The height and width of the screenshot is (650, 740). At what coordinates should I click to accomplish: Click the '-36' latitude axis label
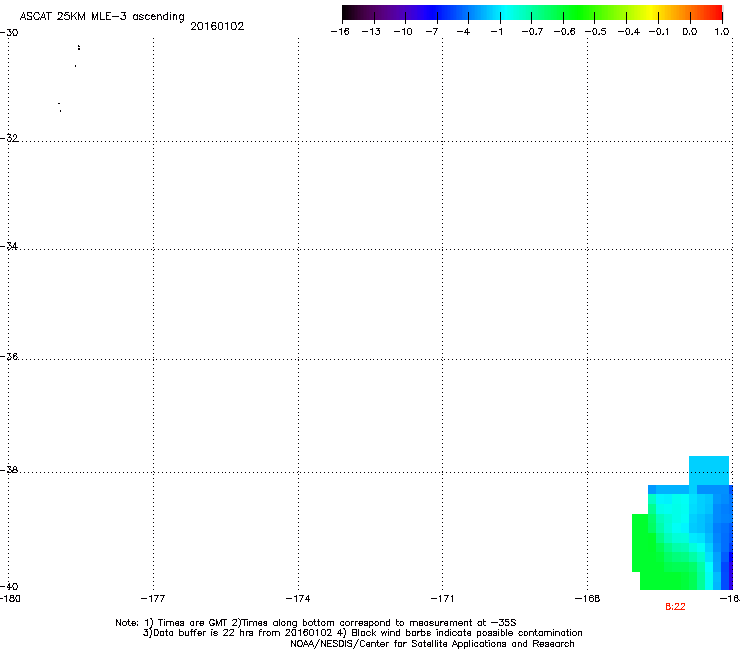(9, 356)
